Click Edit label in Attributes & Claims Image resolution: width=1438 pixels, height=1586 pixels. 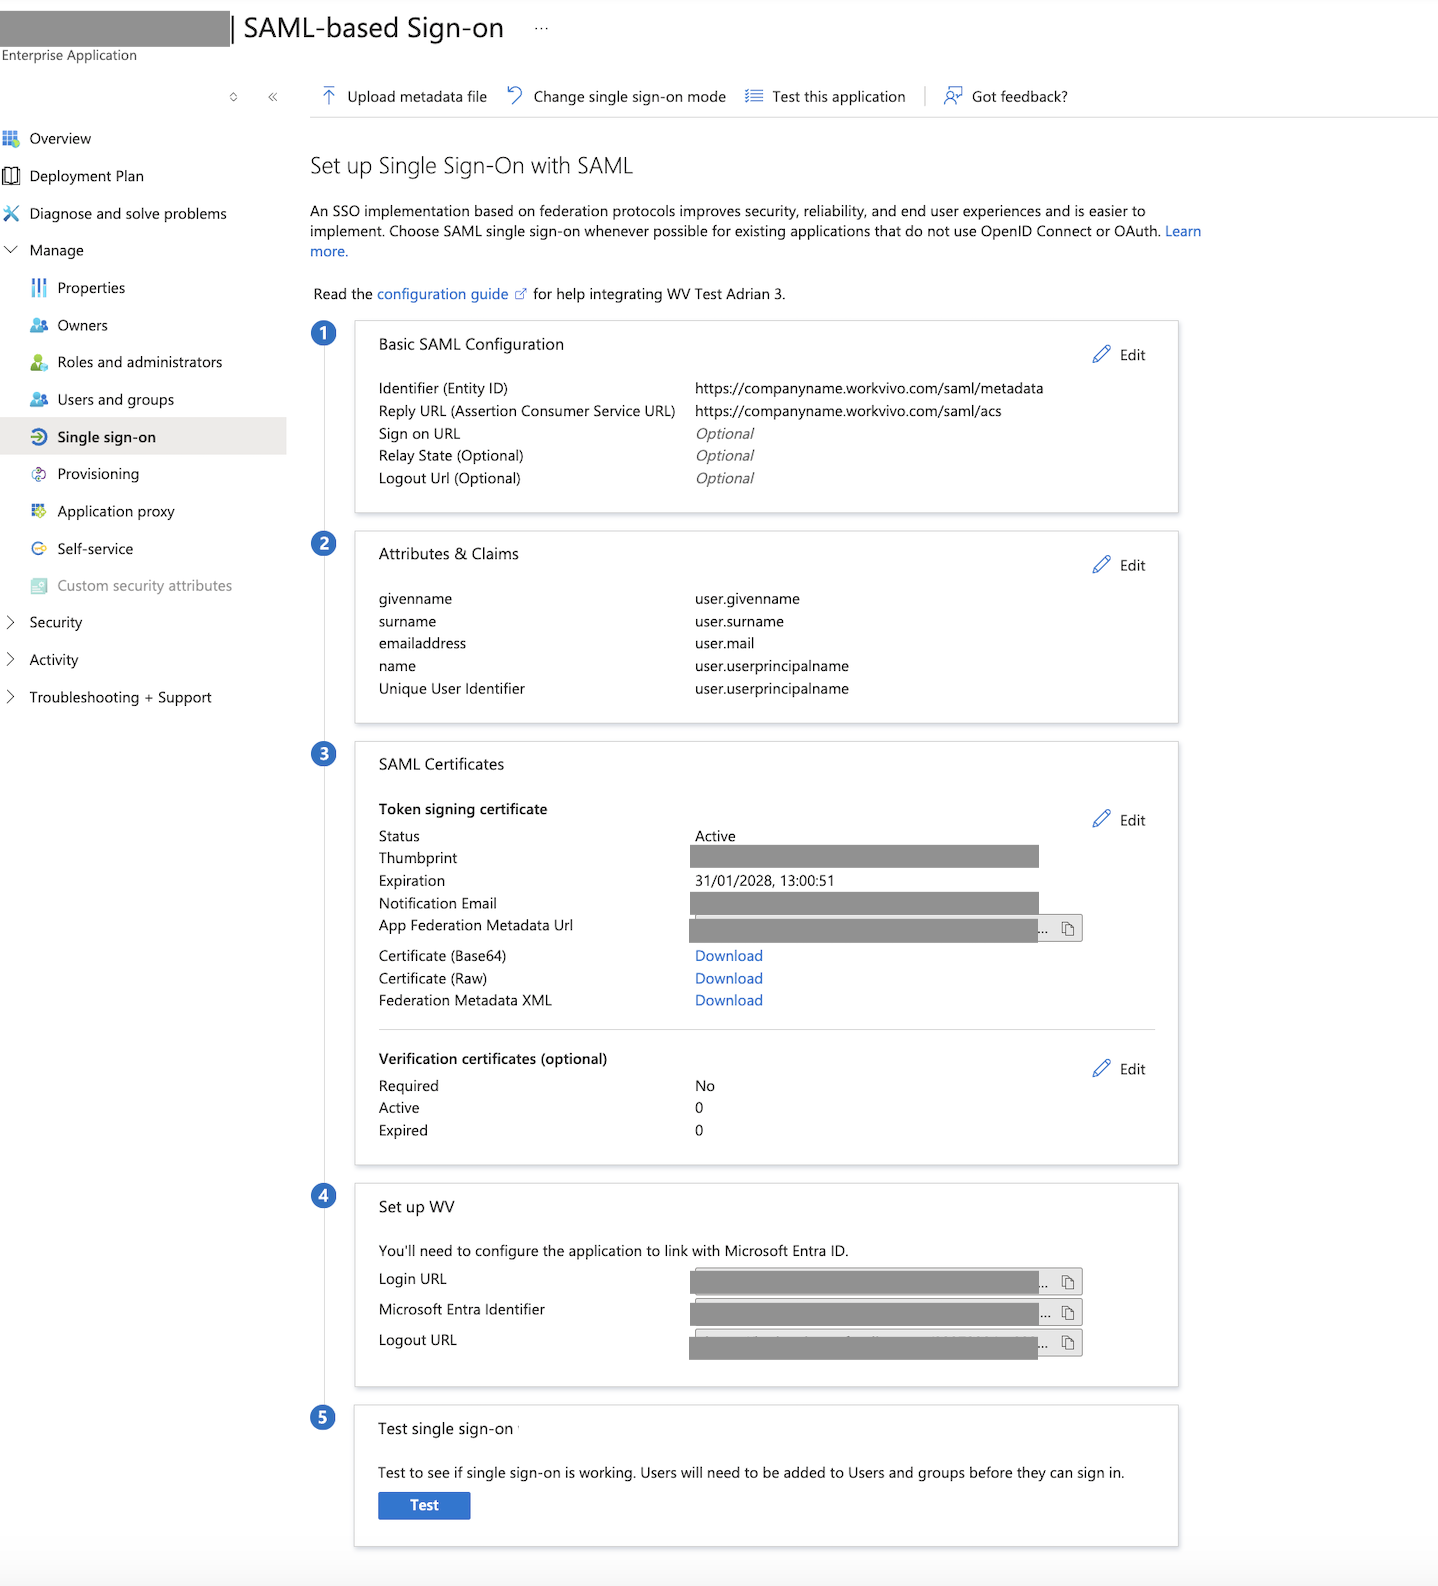1132,565
